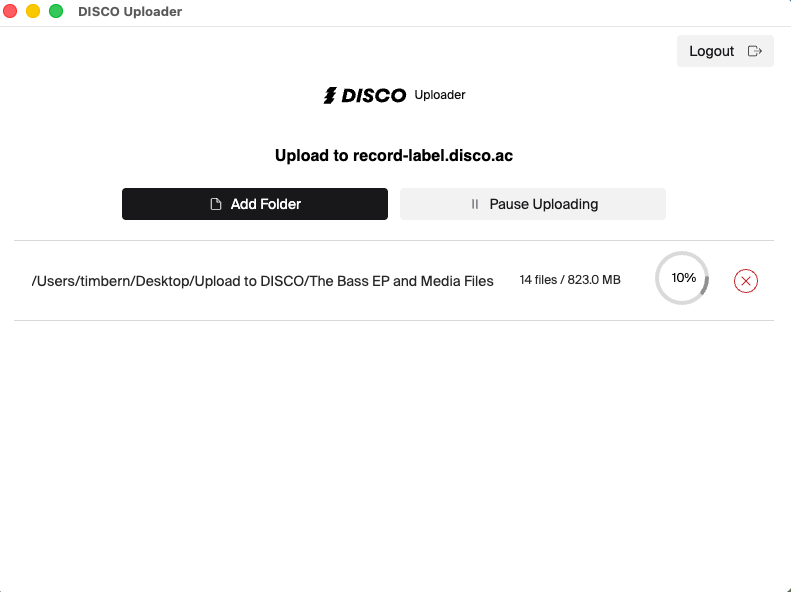791x592 pixels.
Task: Click the DISCO lightning bolt logo icon
Action: [x=330, y=95]
